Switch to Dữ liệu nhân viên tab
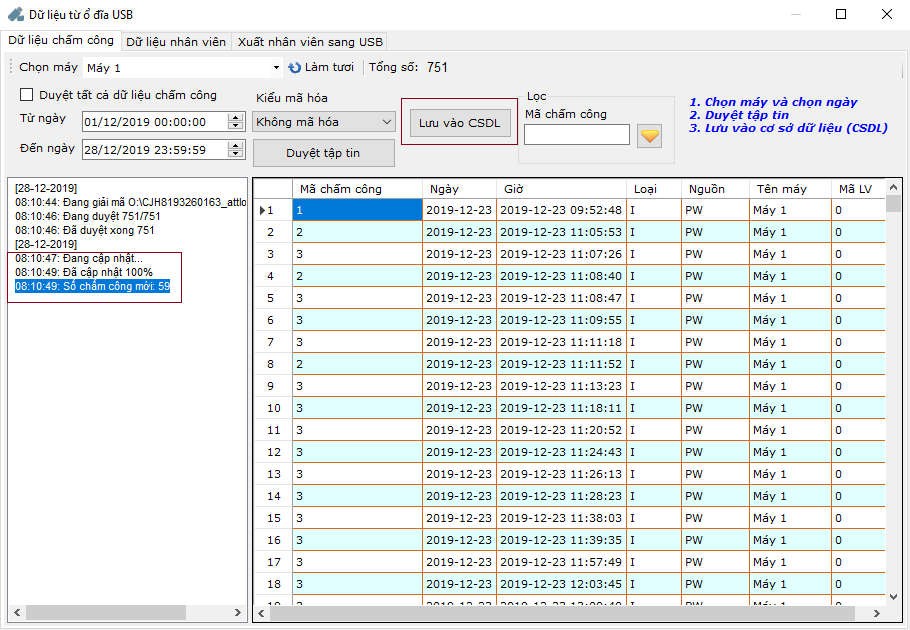Screen dimensions: 910x630 point(176,42)
